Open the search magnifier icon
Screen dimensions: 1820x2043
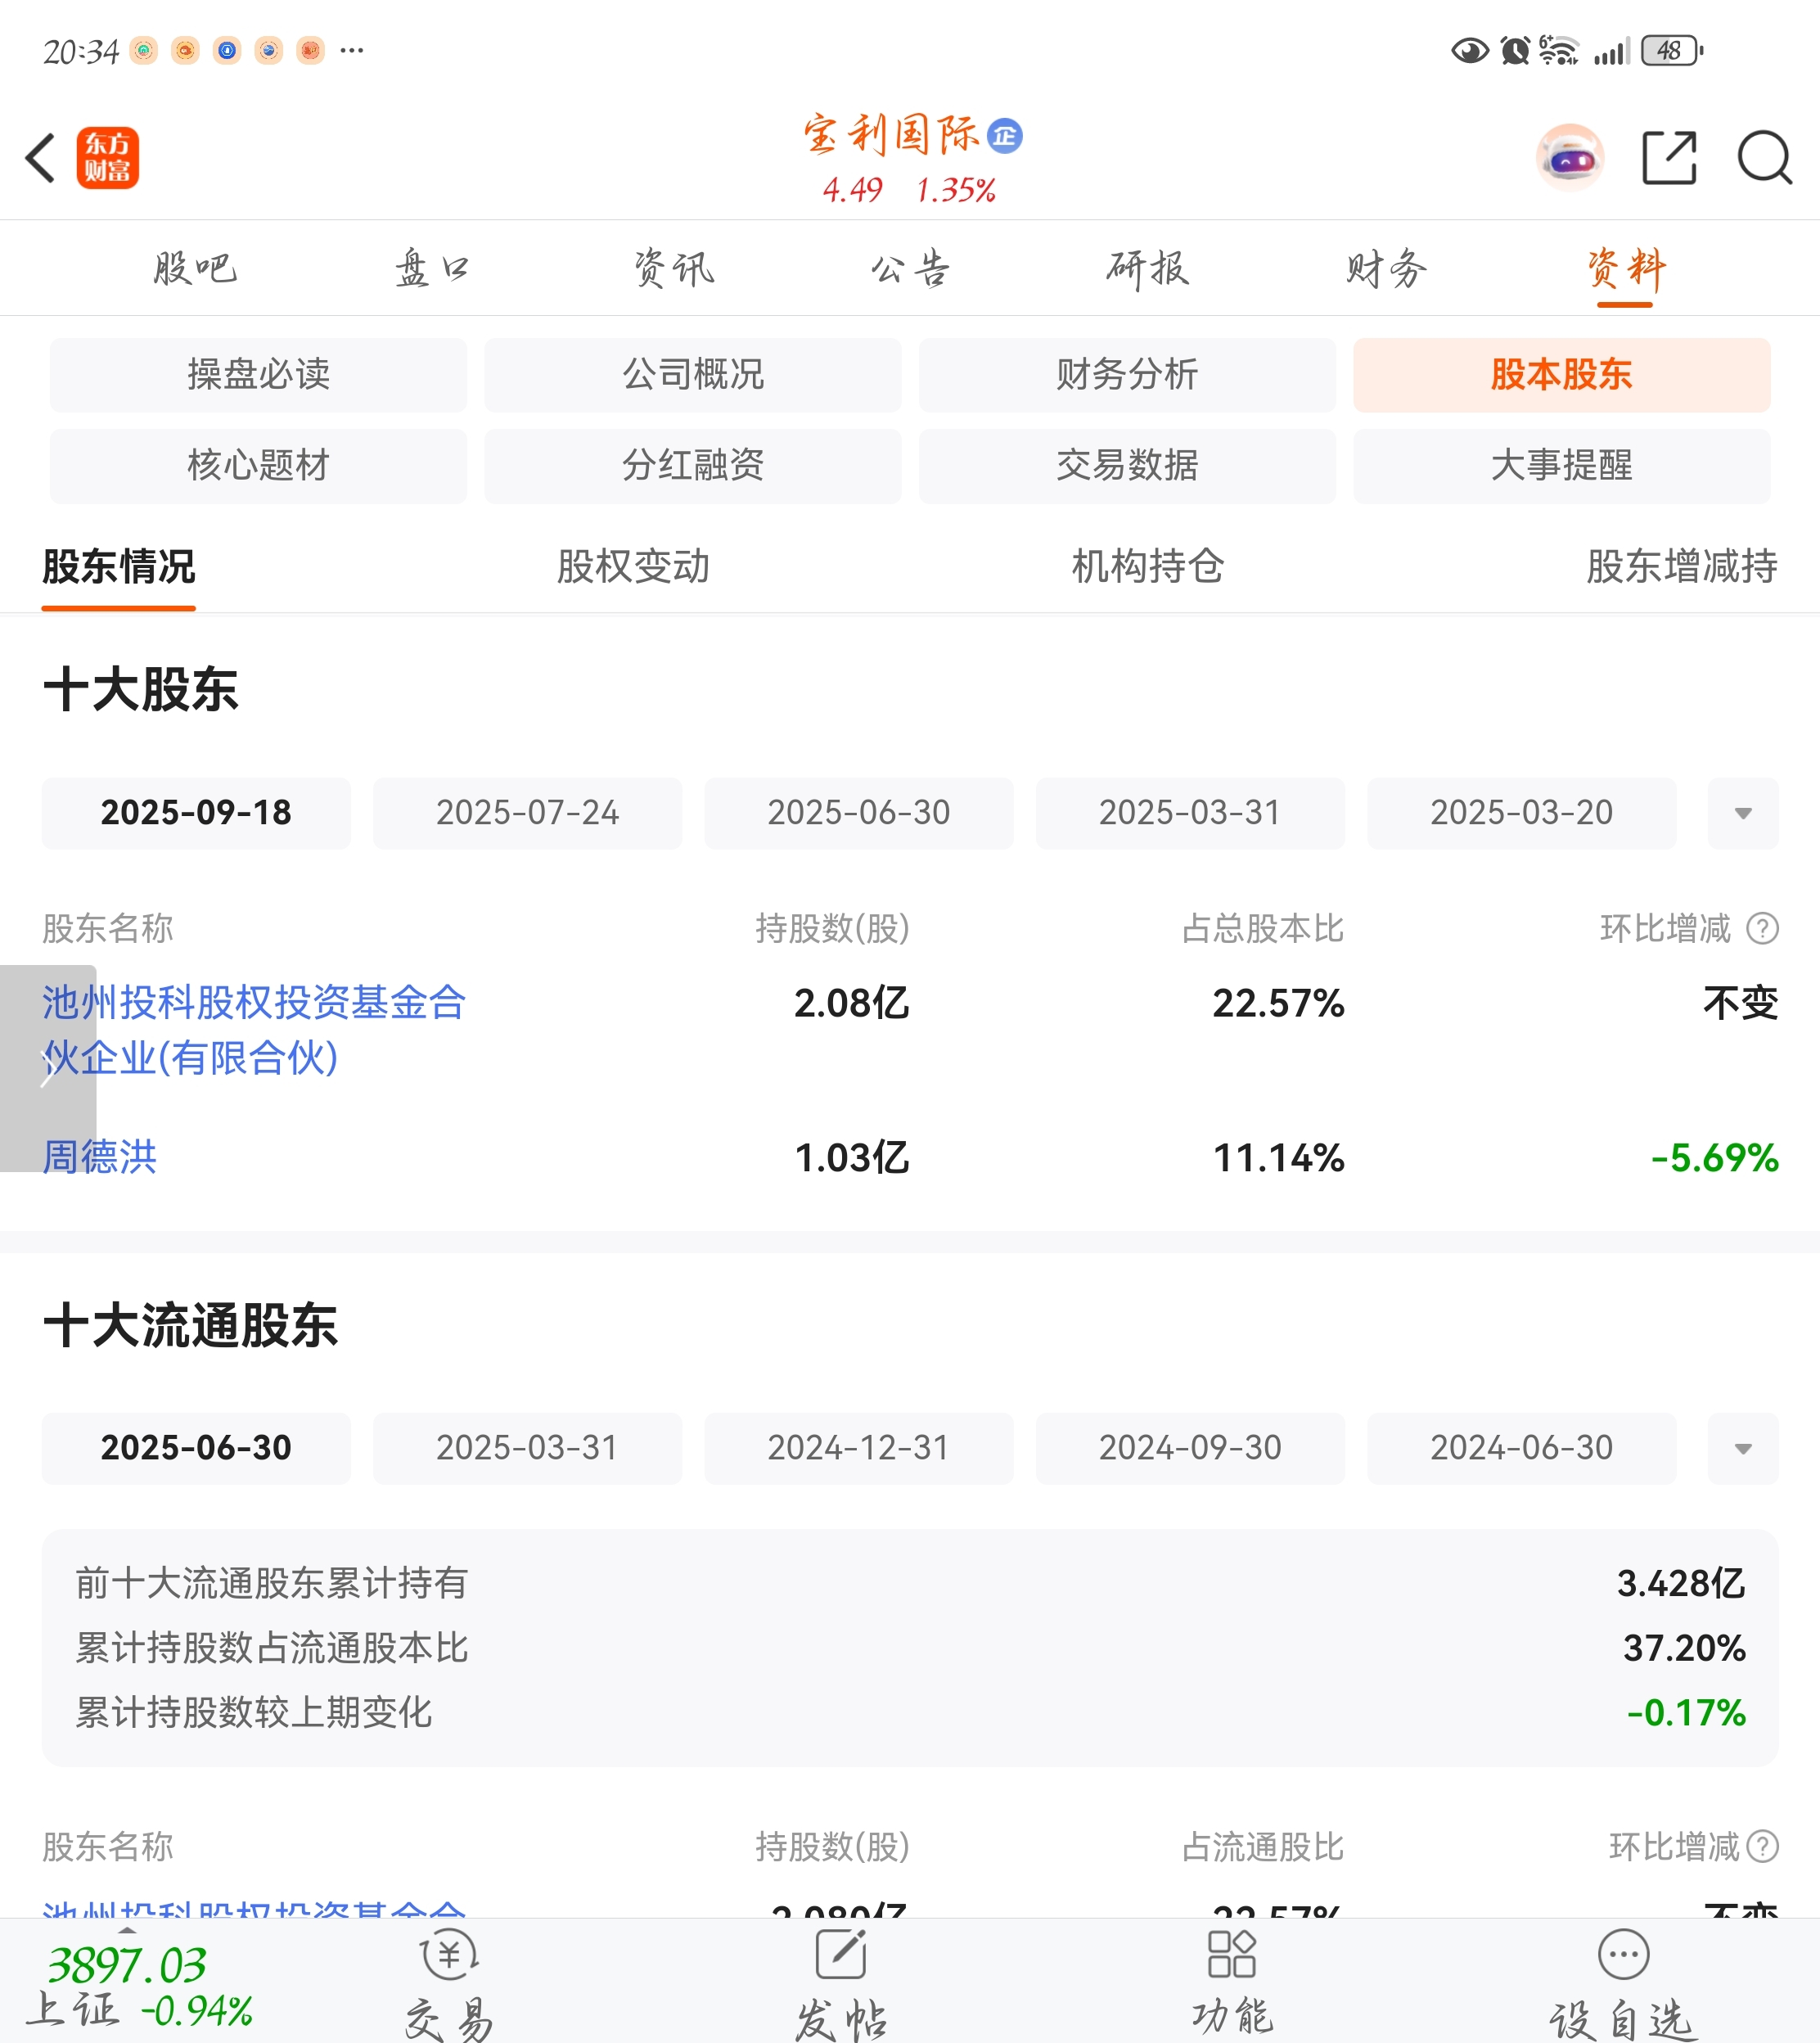[x=1764, y=158]
